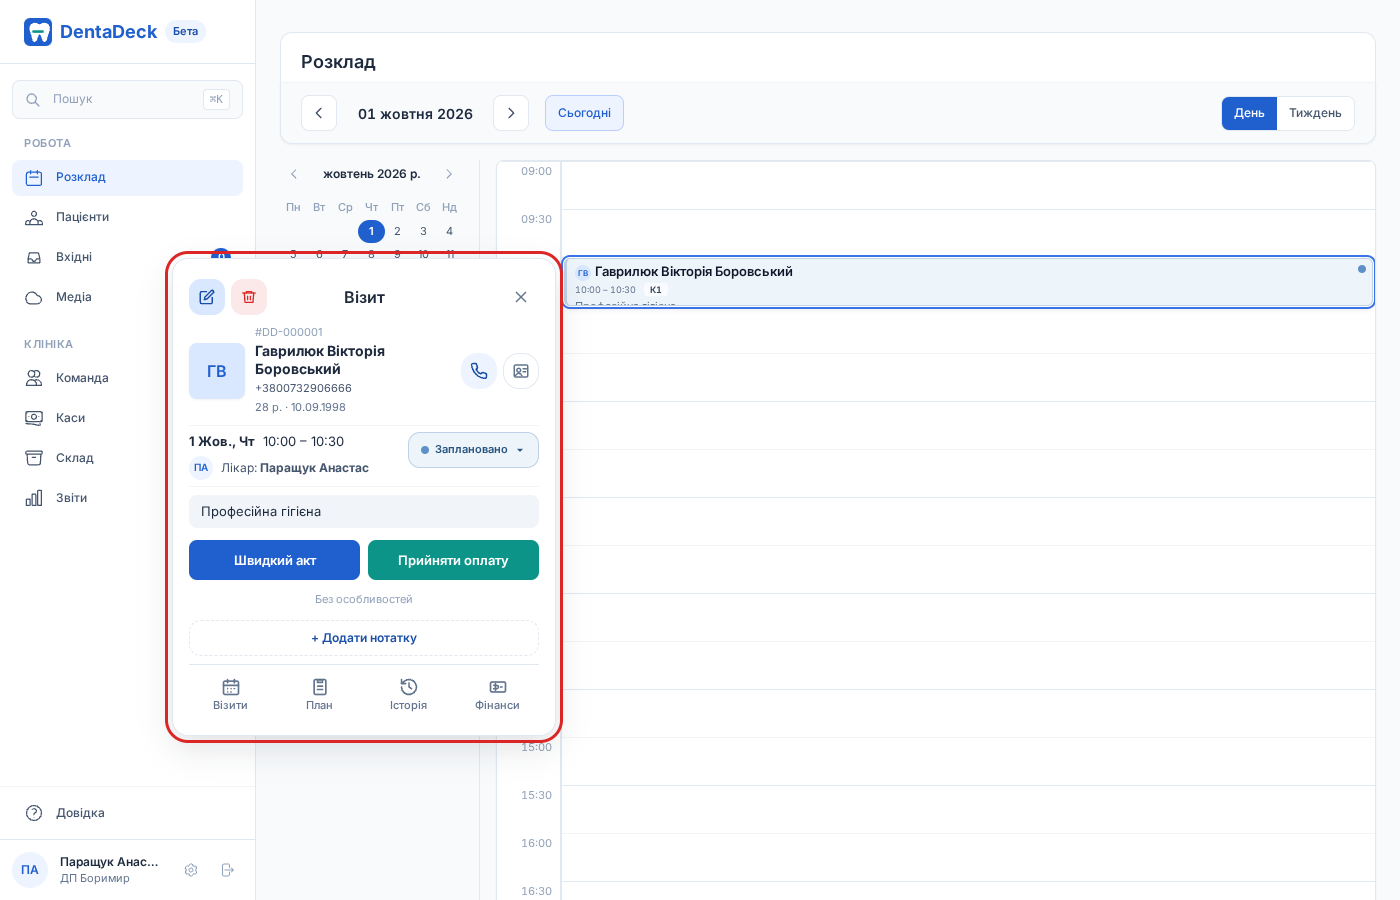Select day 4 in mini calendar
Viewport: 1400px width, 900px height.
coord(449,231)
